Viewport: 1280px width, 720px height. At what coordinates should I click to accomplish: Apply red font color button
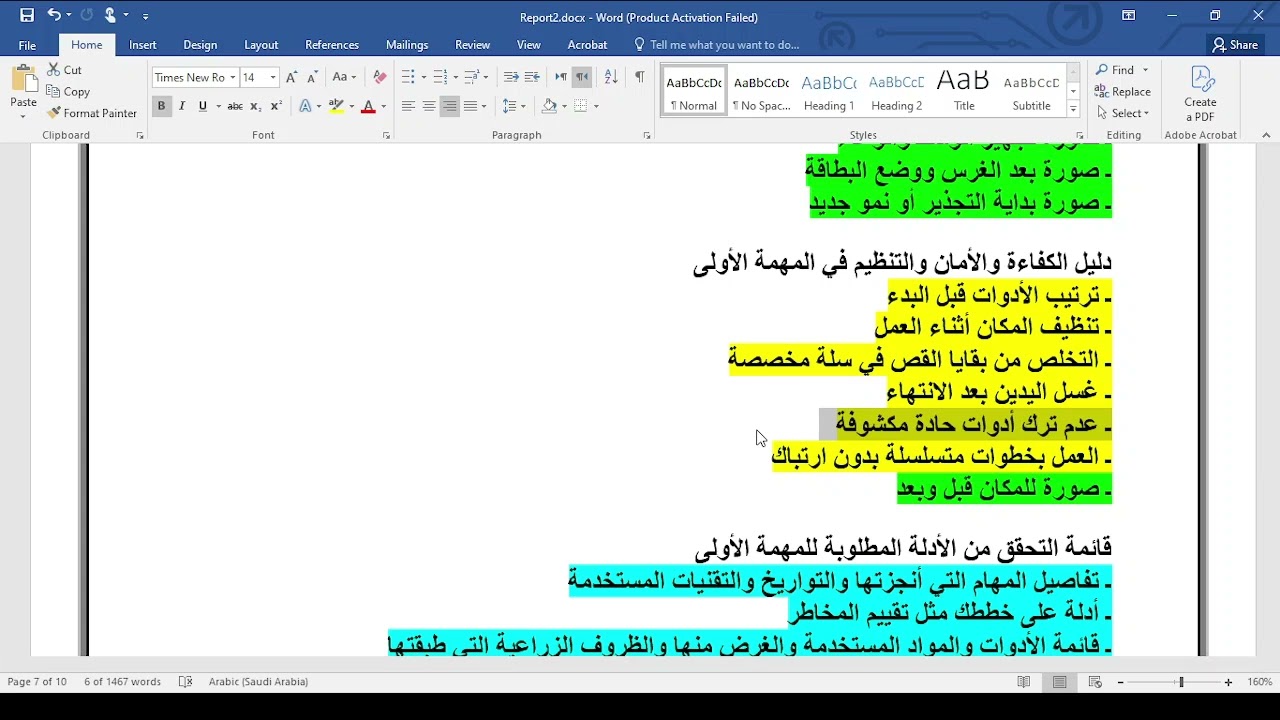point(368,106)
